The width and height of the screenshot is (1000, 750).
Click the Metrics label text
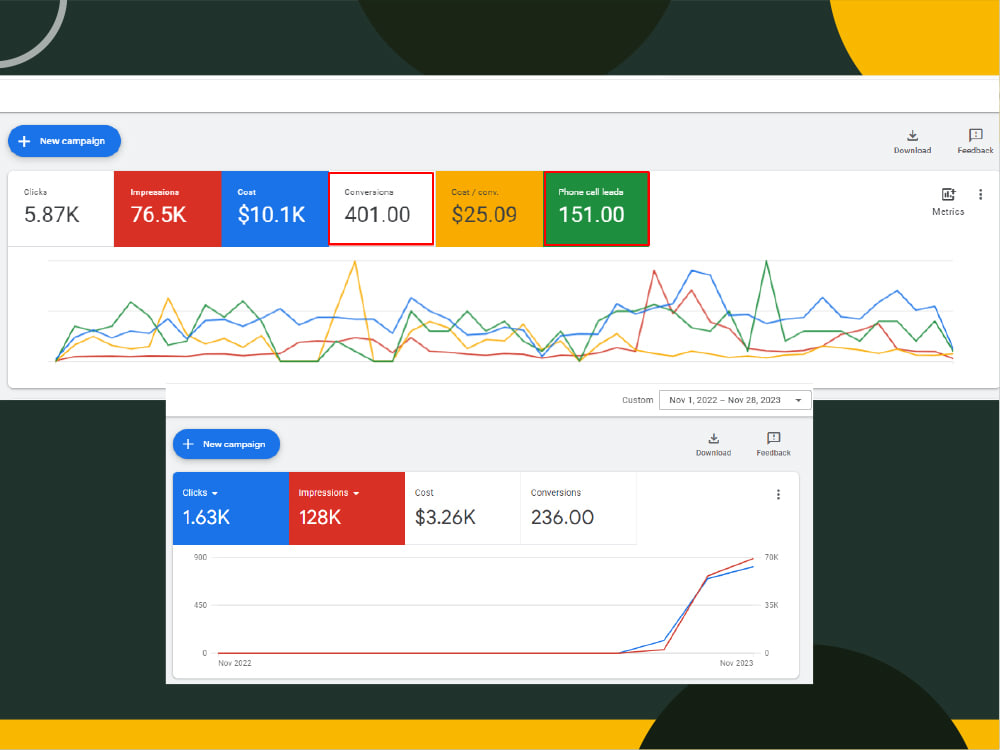click(948, 212)
